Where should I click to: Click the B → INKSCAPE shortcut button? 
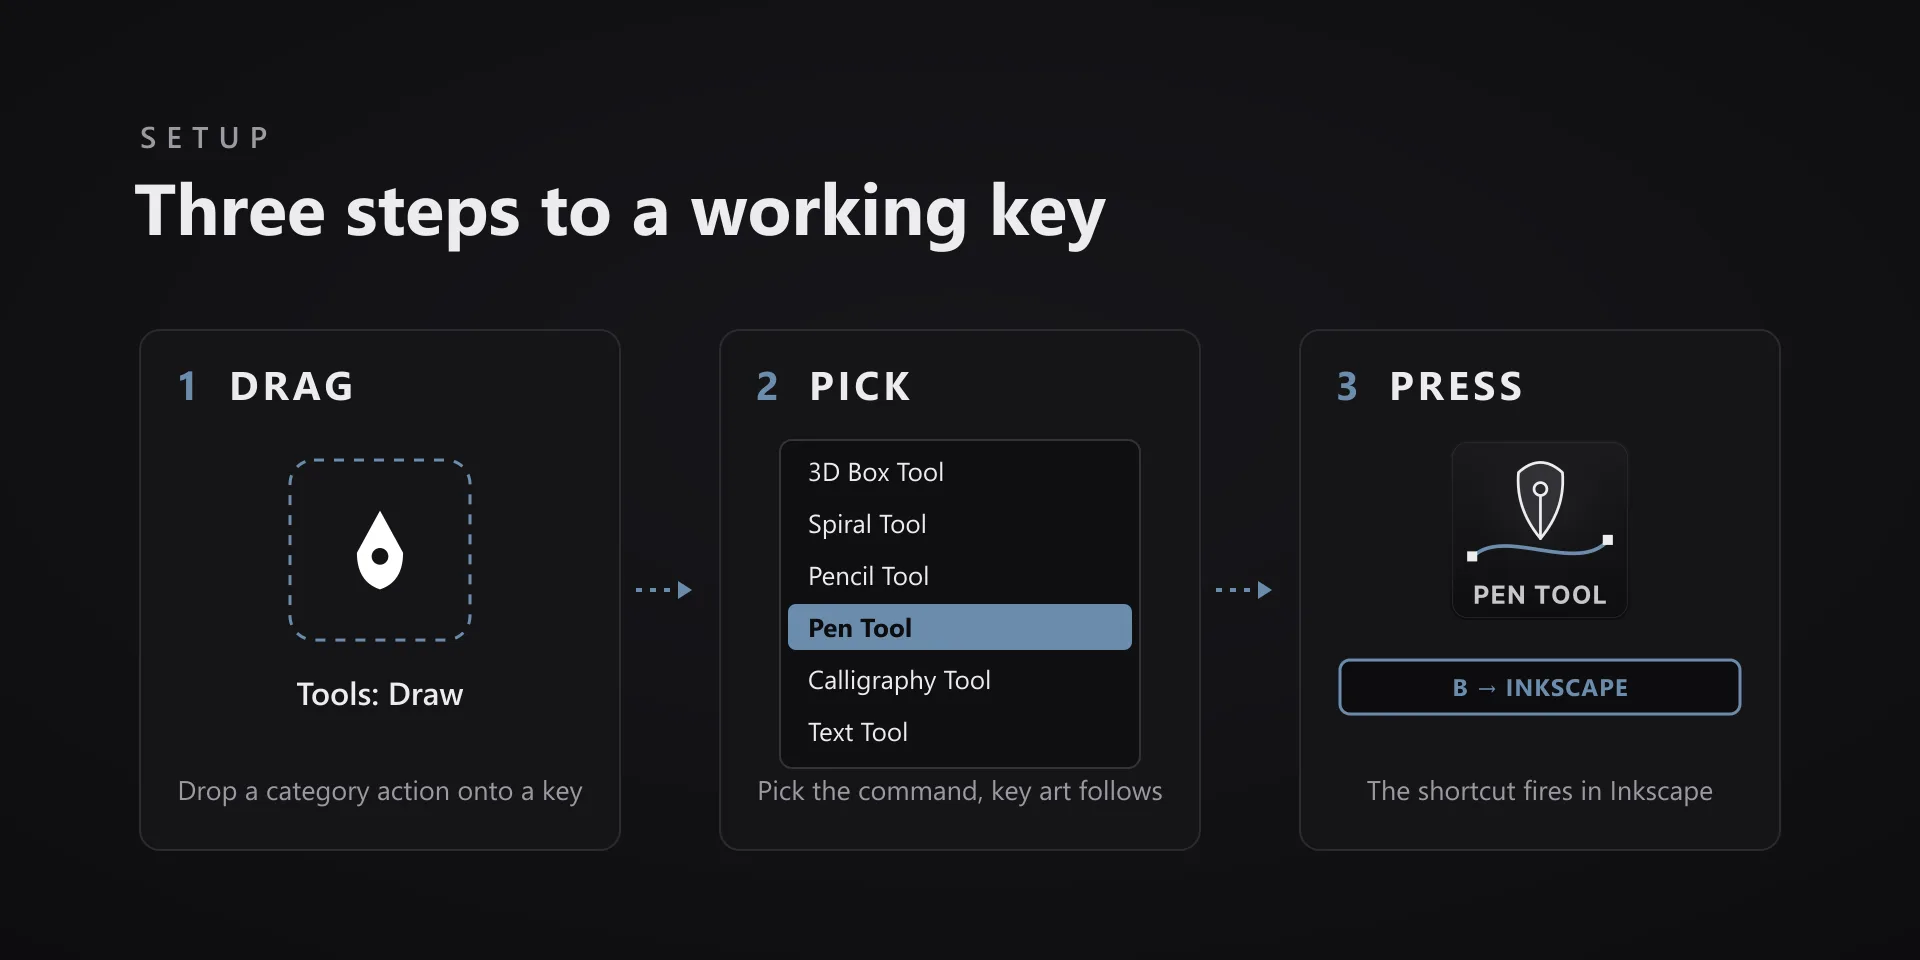point(1540,687)
